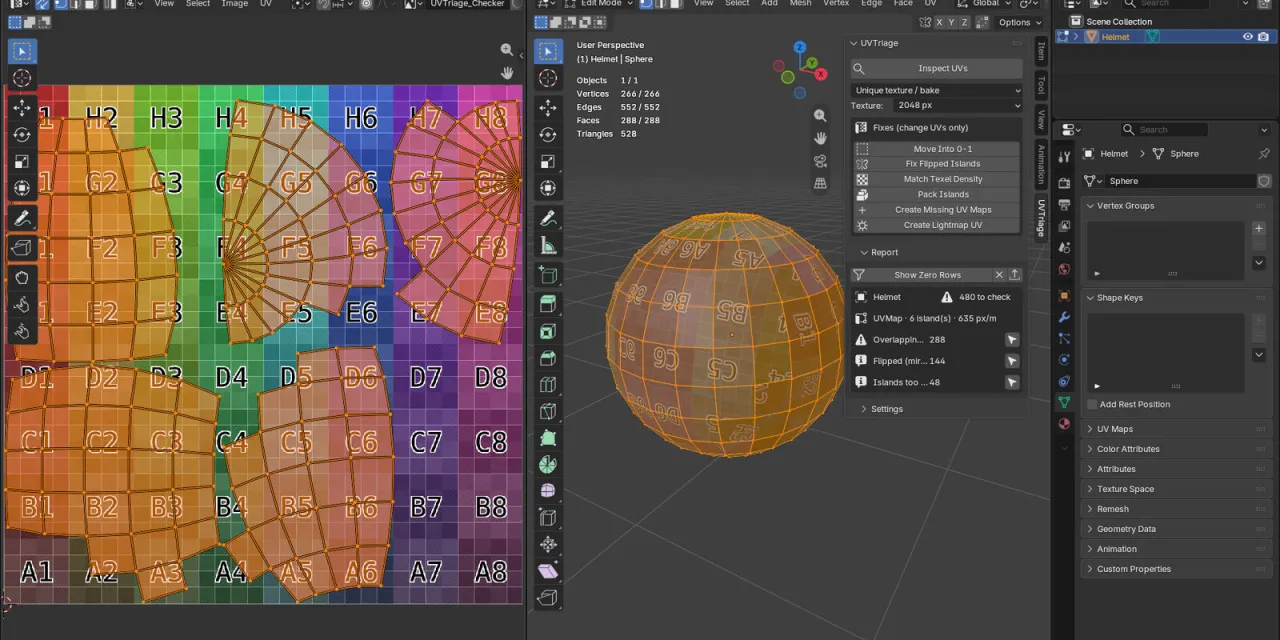
Task: Select the Rotate tool in UV editor
Action: tap(22, 135)
